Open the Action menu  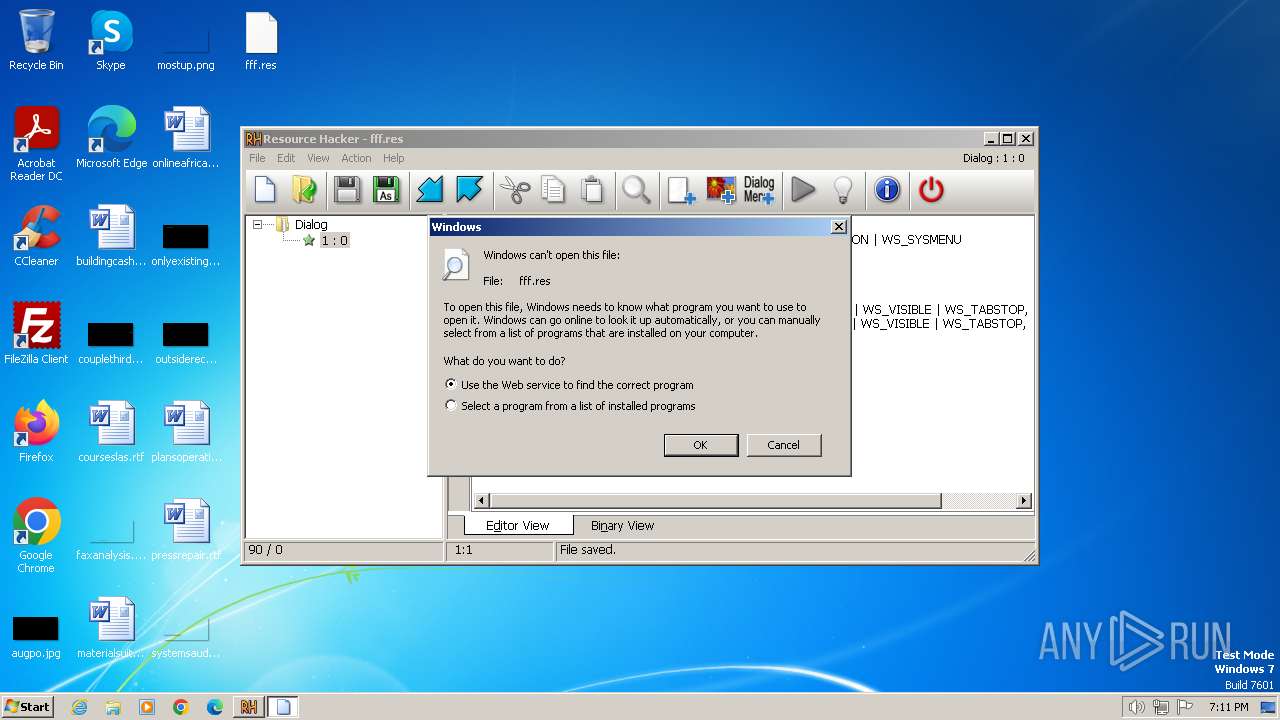356,158
